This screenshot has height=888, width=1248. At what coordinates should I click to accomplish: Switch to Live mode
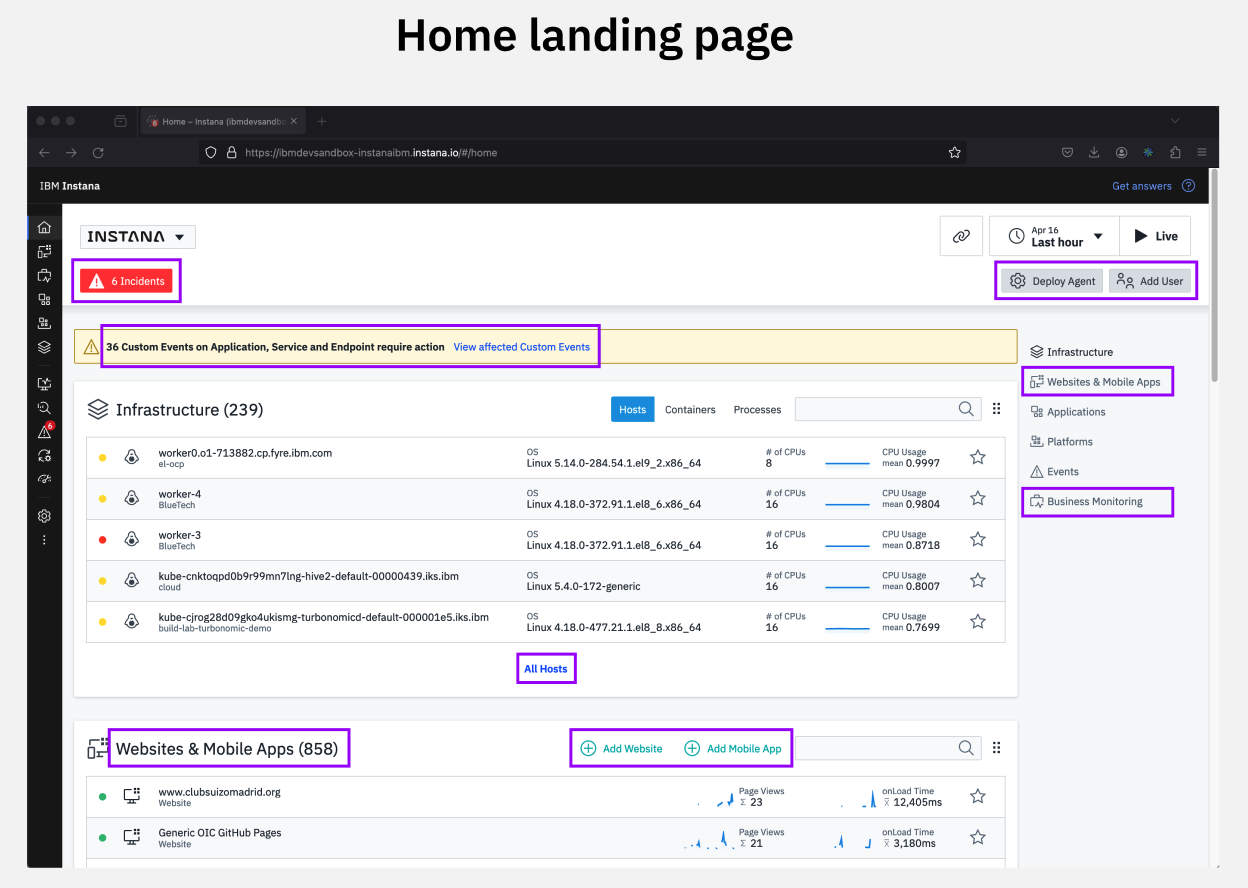coord(1155,236)
